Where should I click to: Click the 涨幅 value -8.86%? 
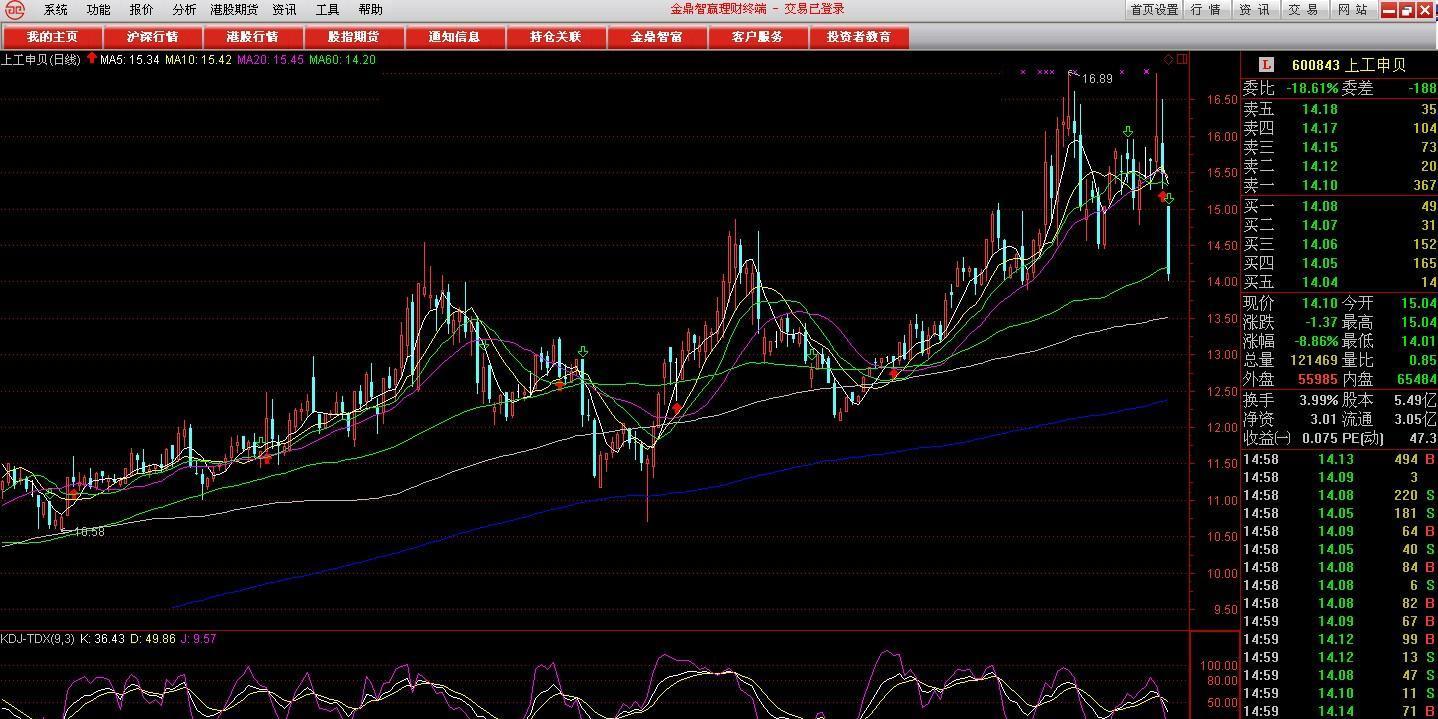(x=1315, y=341)
